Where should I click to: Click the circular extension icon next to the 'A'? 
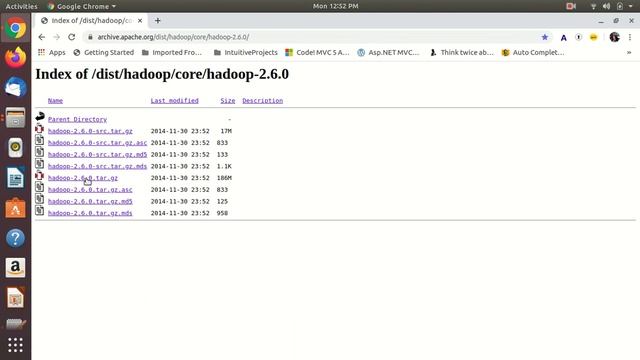pyautogui.click(x=578, y=37)
